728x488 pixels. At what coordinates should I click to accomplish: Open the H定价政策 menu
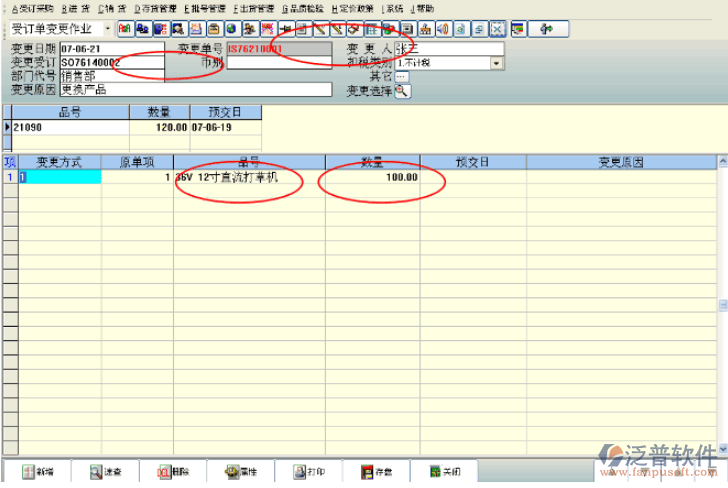coord(352,8)
